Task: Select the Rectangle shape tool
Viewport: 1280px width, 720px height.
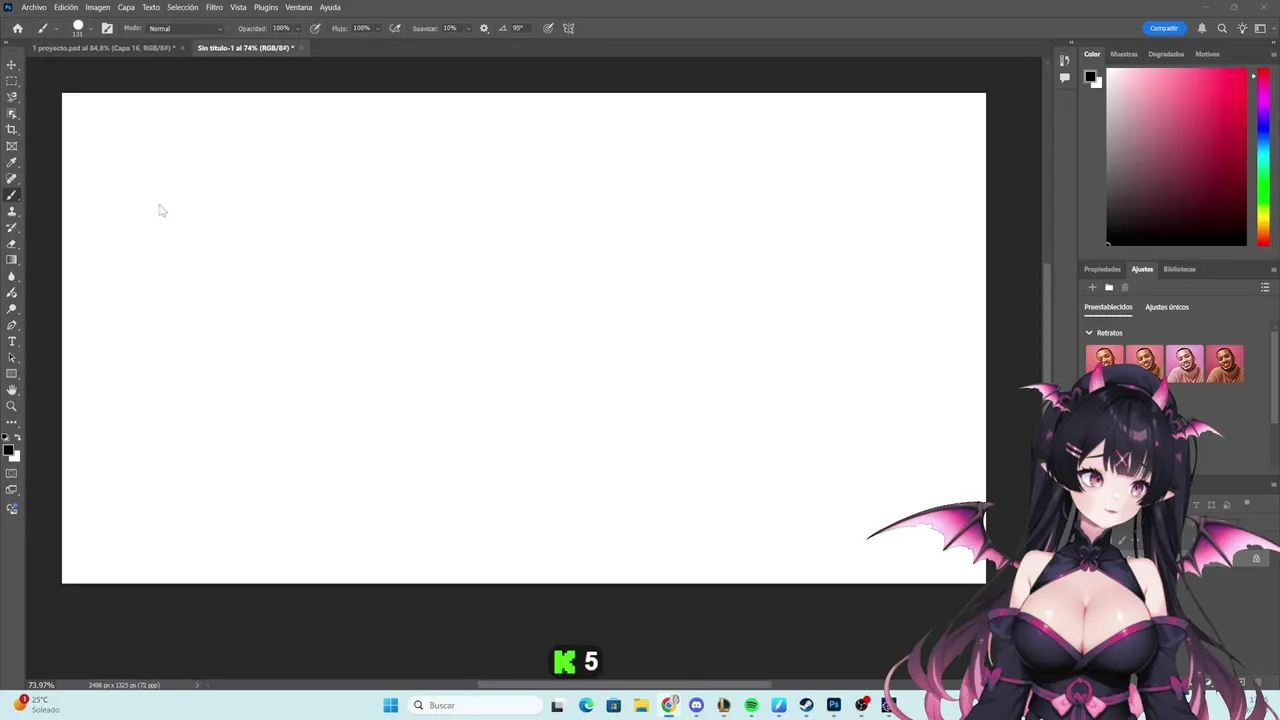Action: (12, 374)
